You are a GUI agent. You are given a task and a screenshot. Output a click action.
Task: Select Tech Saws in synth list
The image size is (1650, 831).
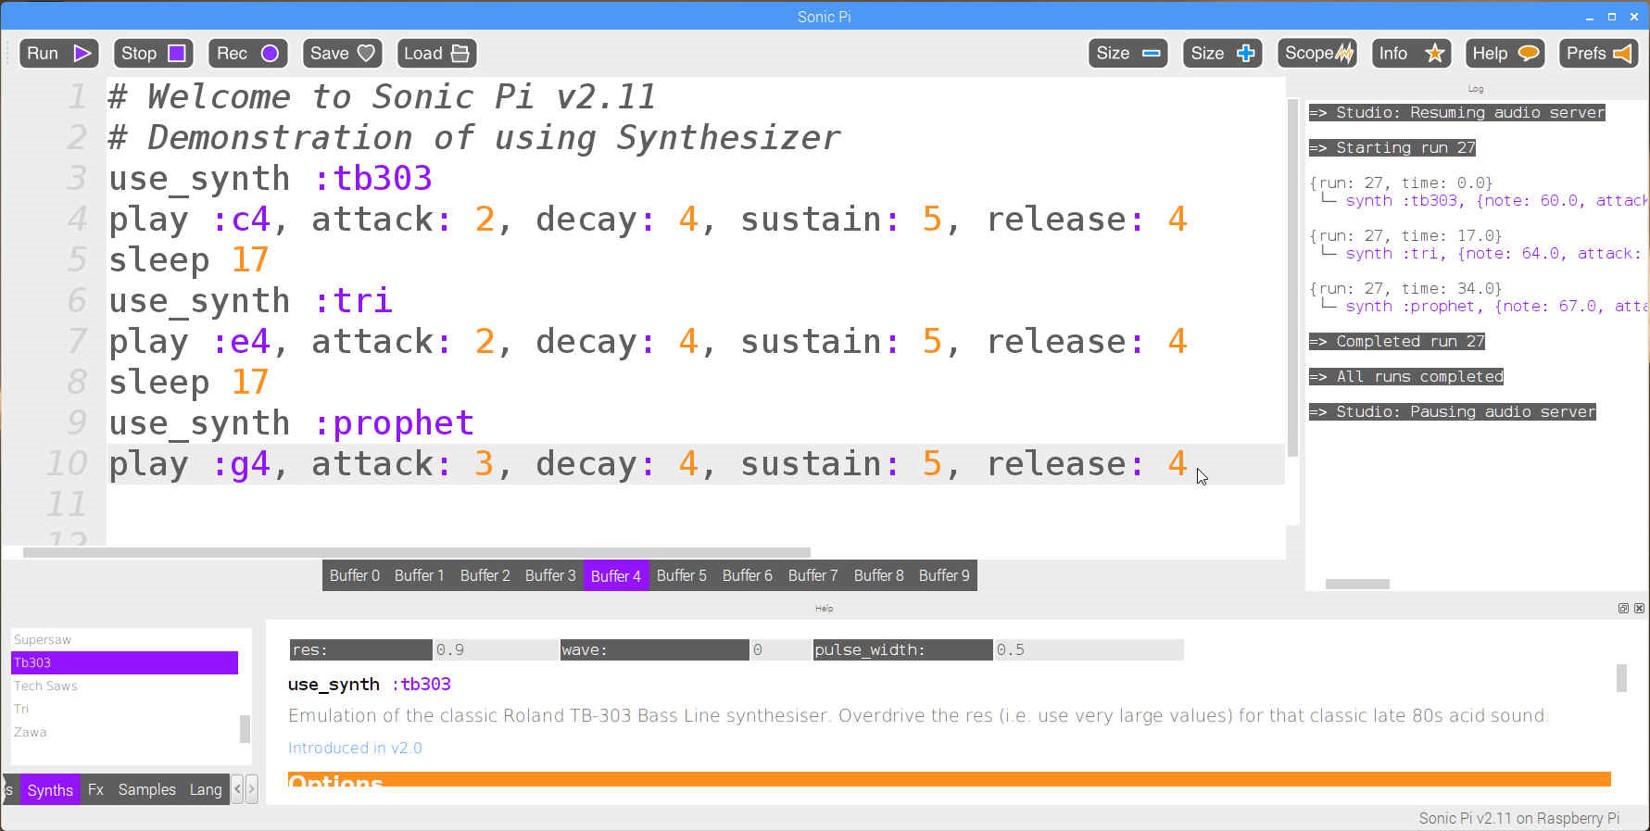(x=124, y=686)
